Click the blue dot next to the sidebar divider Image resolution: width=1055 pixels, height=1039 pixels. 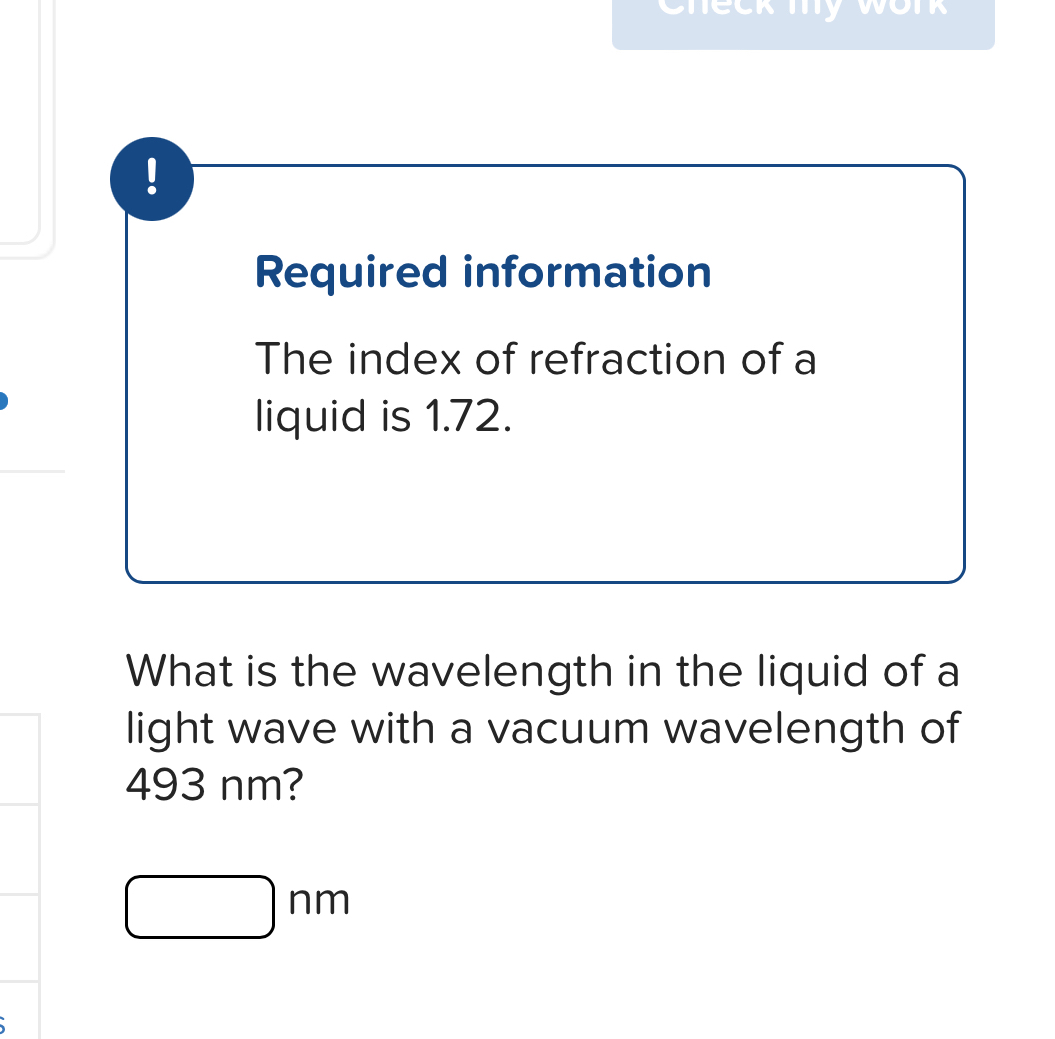4,399
